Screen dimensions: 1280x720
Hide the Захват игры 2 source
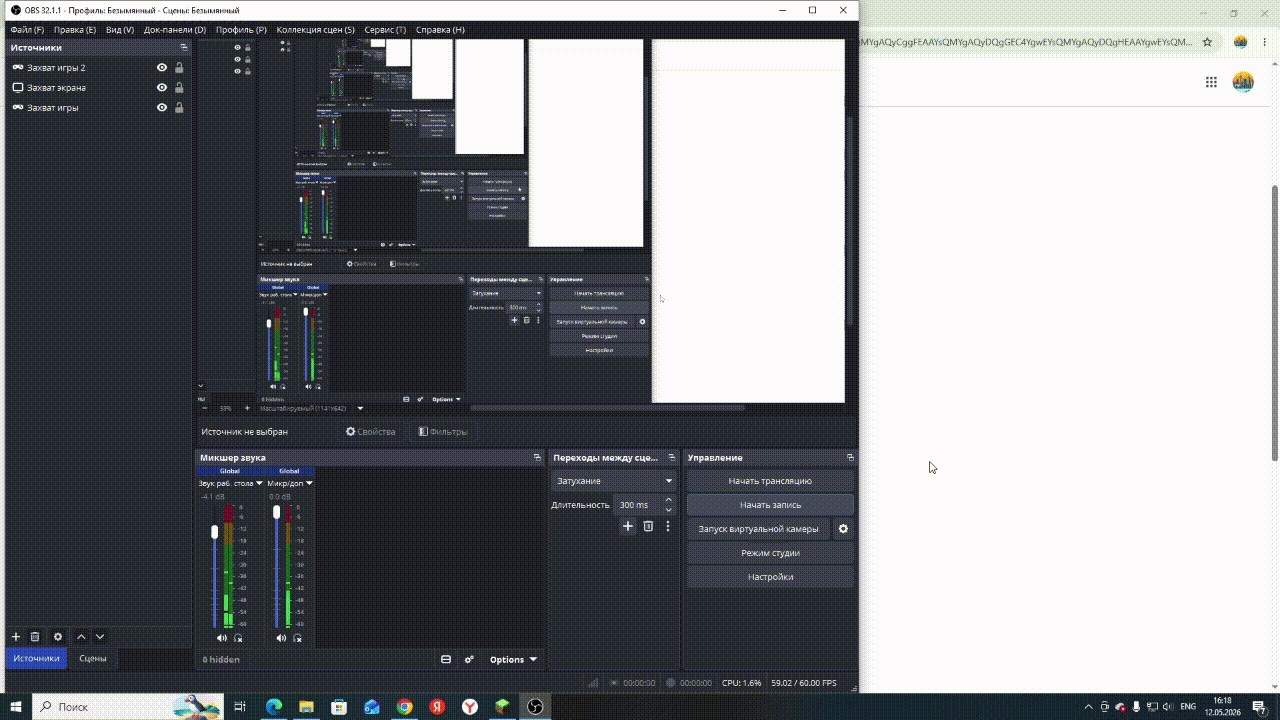click(x=162, y=68)
